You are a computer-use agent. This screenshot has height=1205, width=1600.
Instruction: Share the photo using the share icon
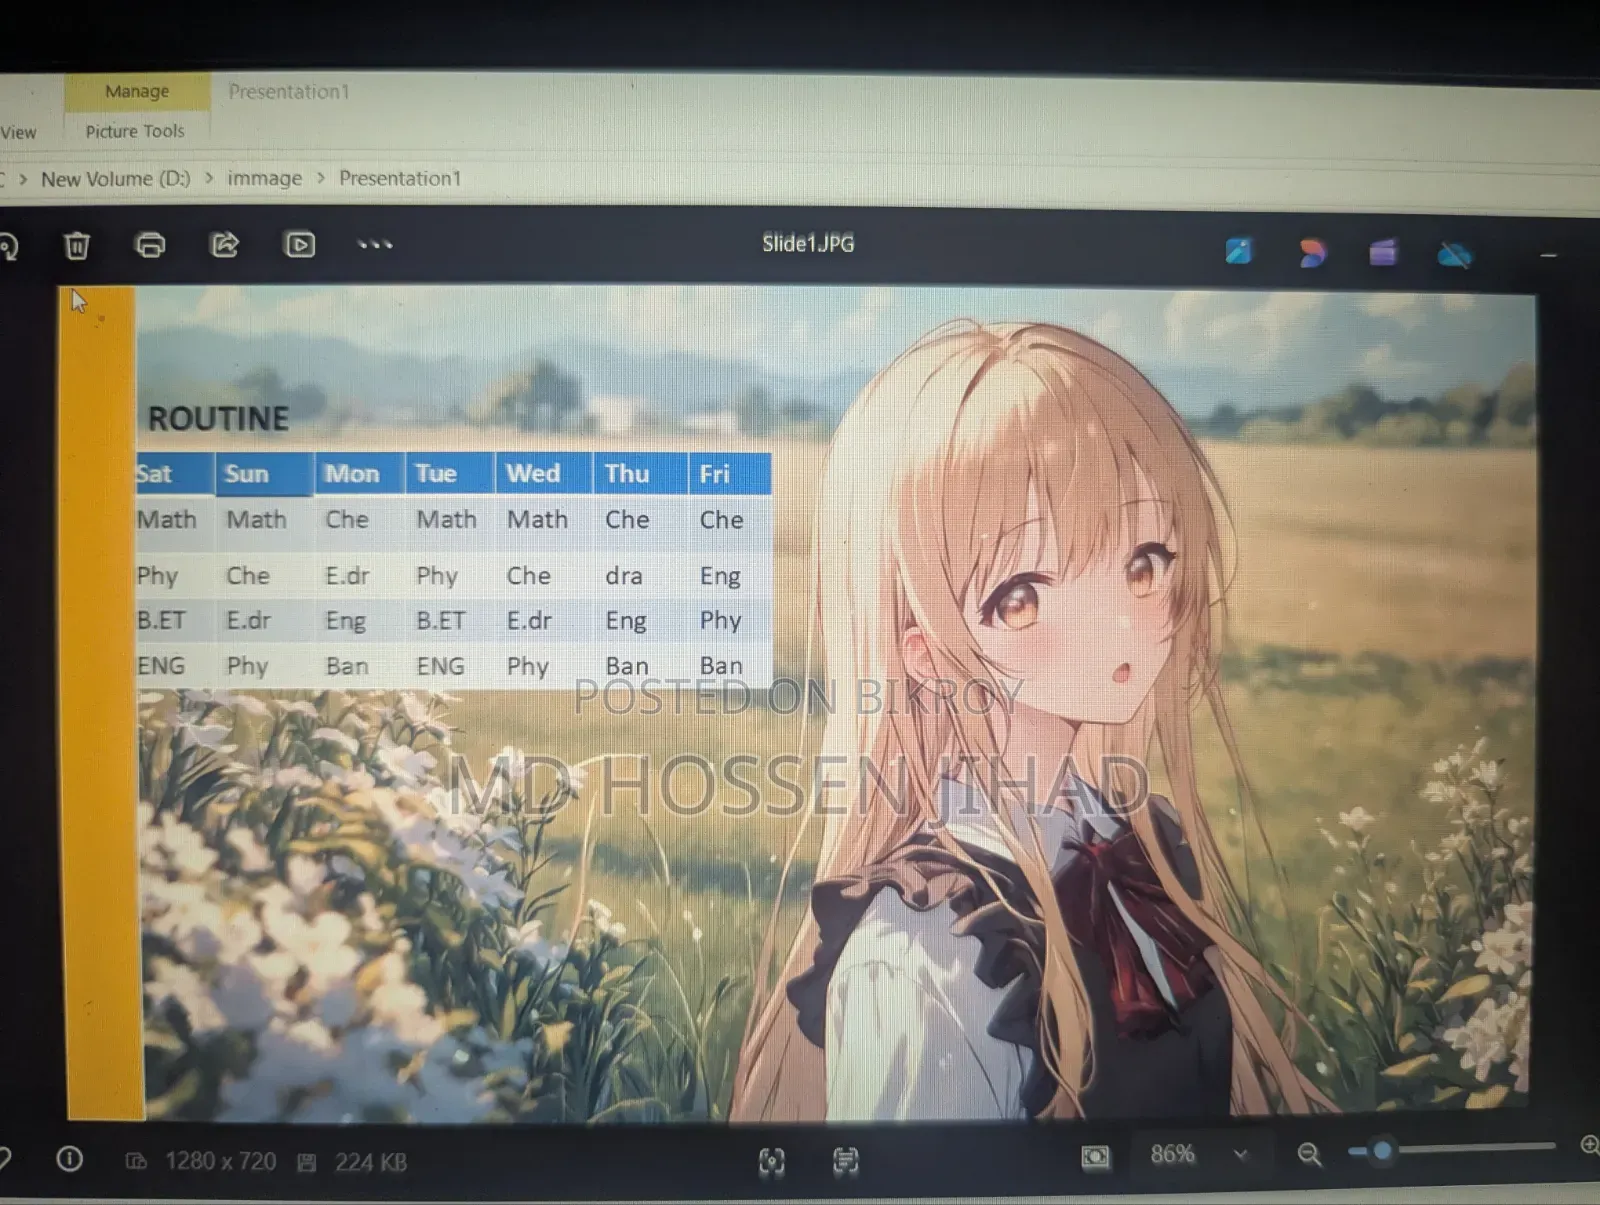click(x=225, y=244)
